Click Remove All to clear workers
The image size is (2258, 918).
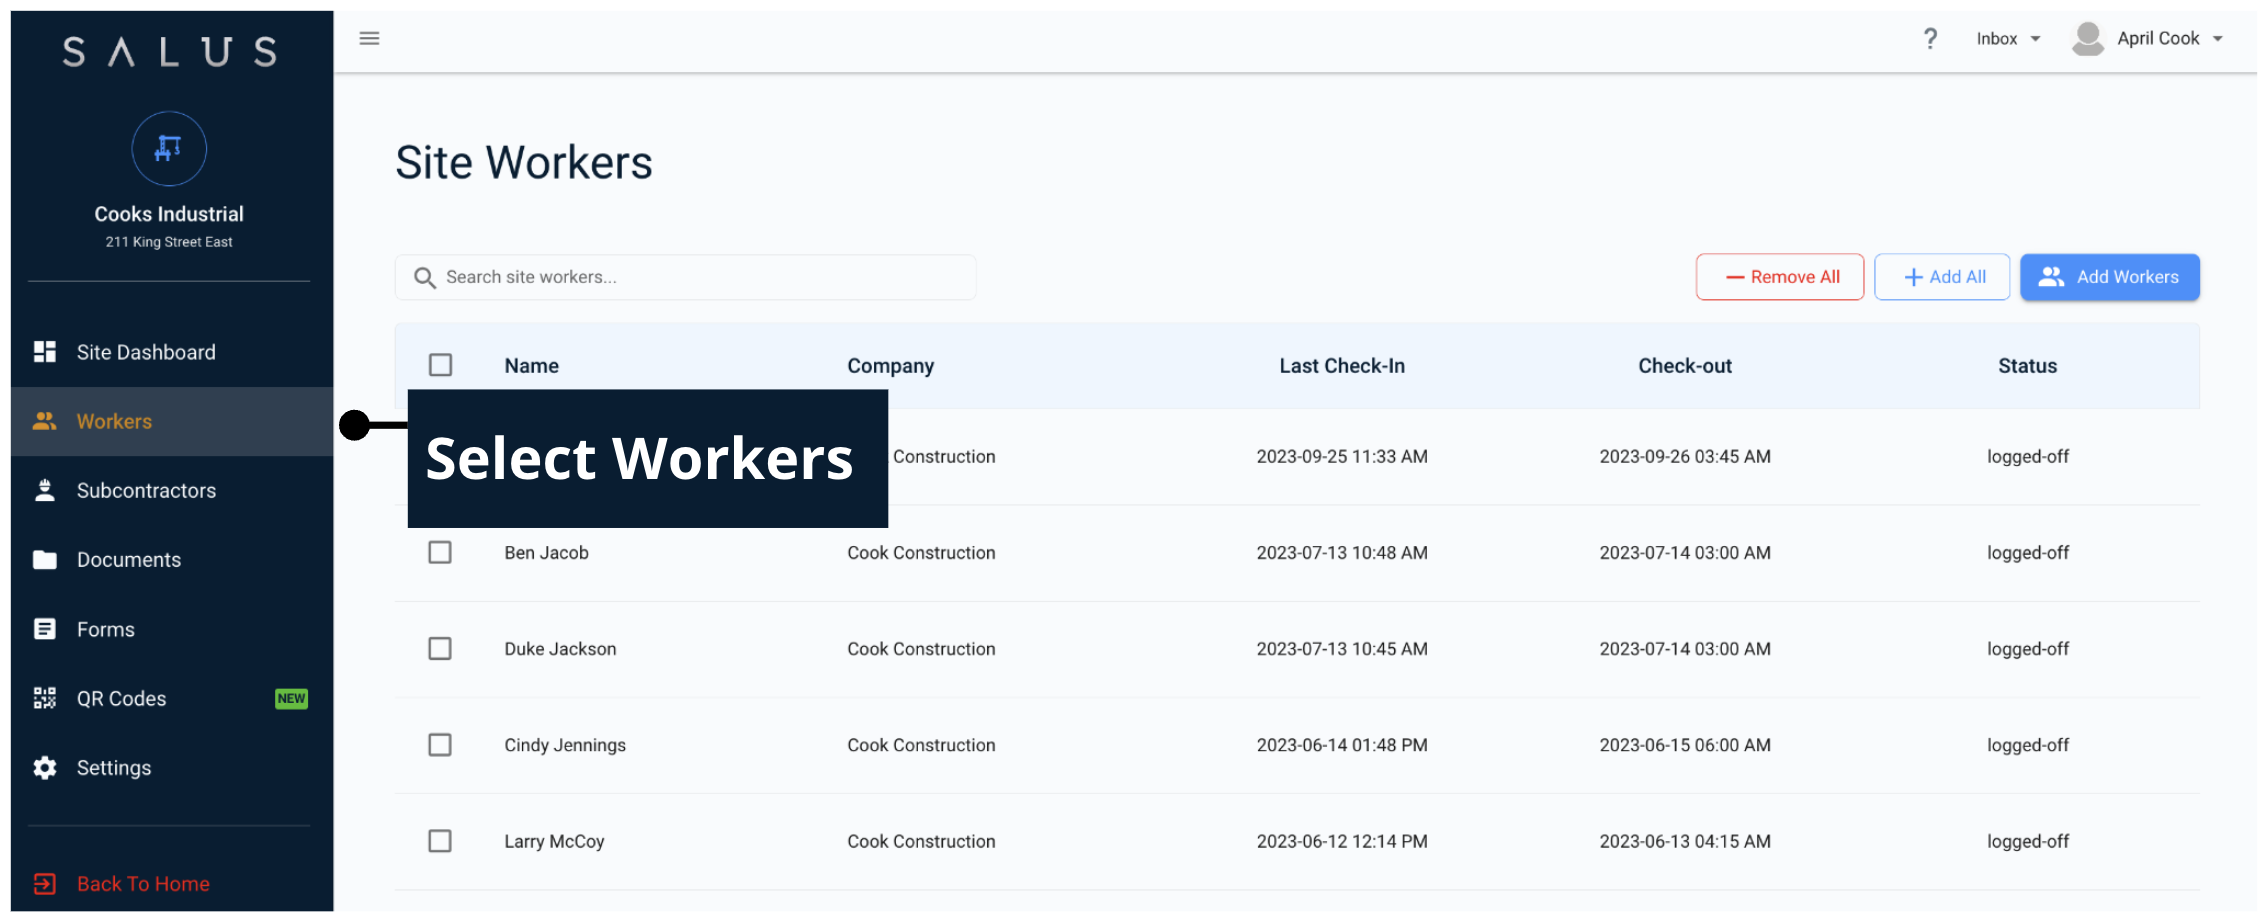[x=1779, y=277]
